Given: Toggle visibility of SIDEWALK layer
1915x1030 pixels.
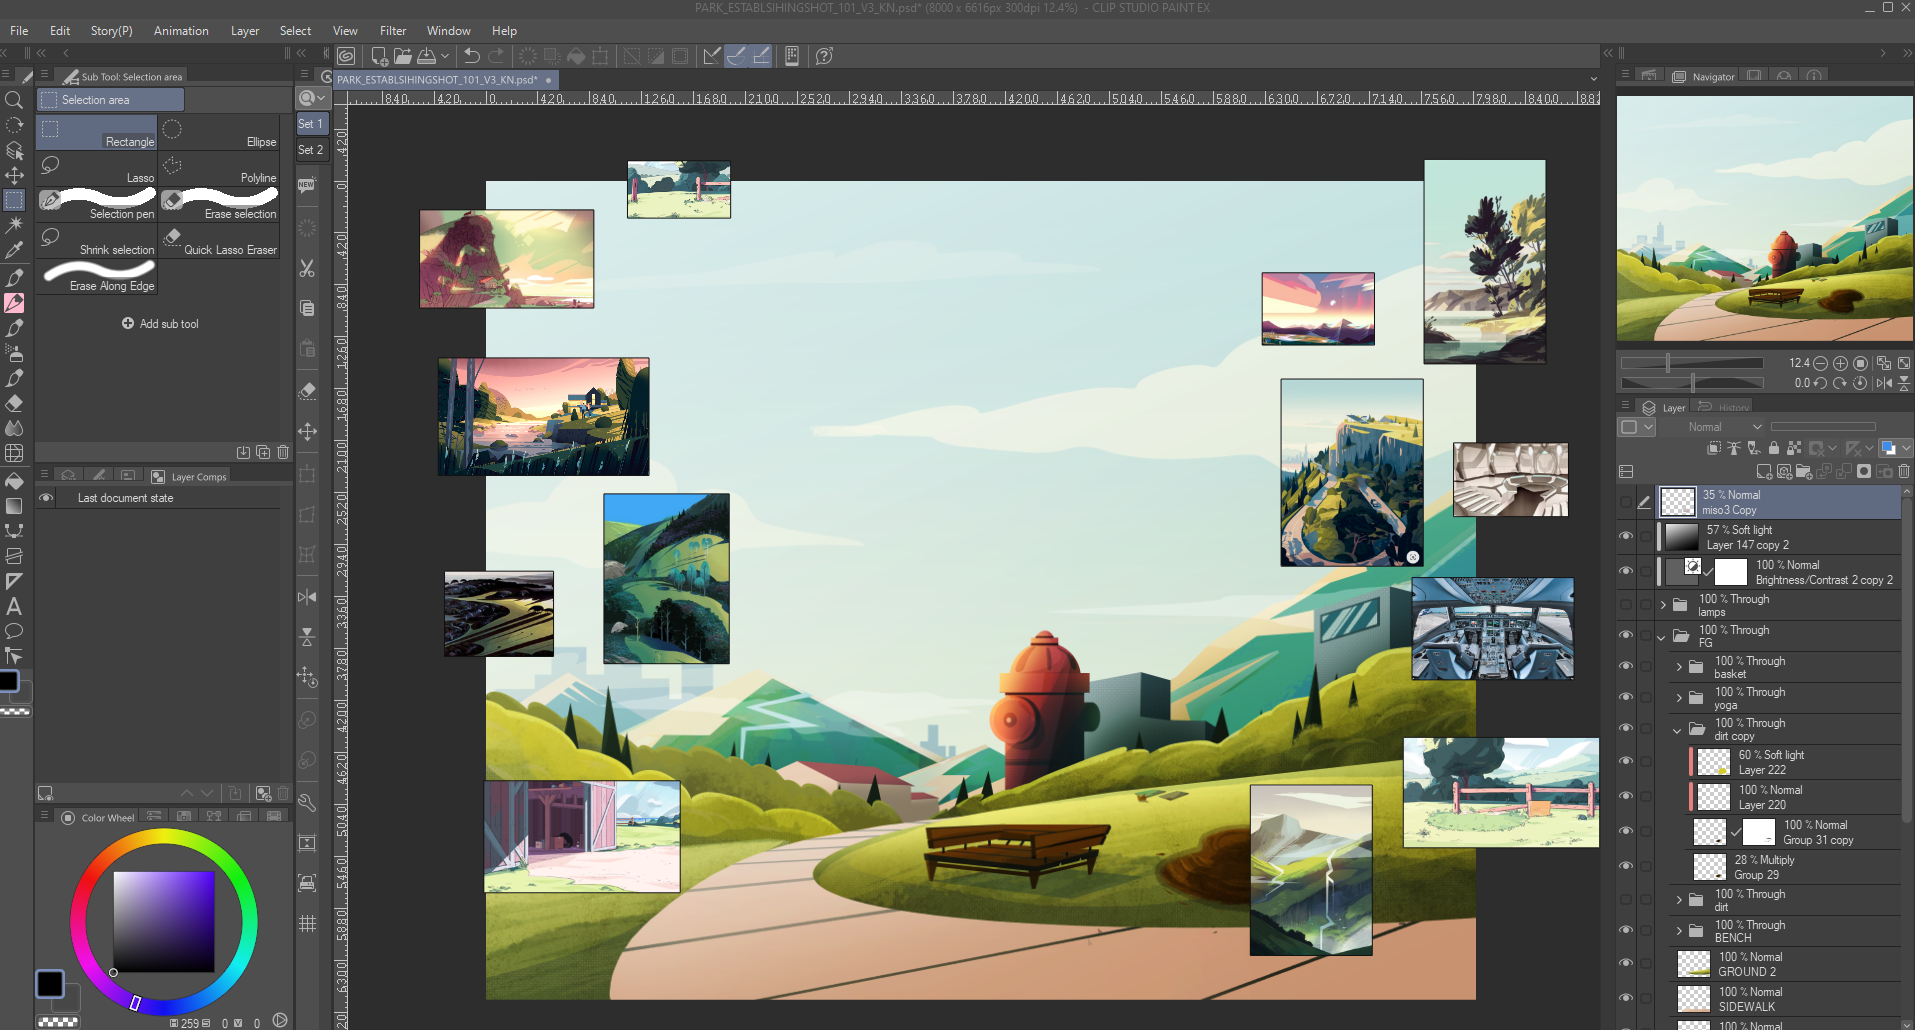Looking at the screenshot, I should [1626, 998].
